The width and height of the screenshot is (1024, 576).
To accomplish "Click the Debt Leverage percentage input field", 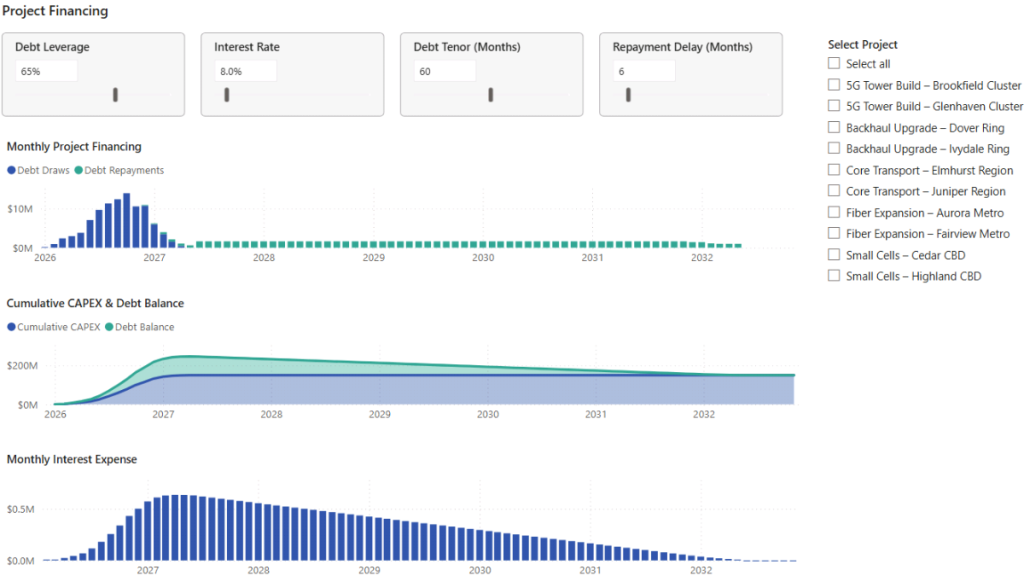I will 47,70.
